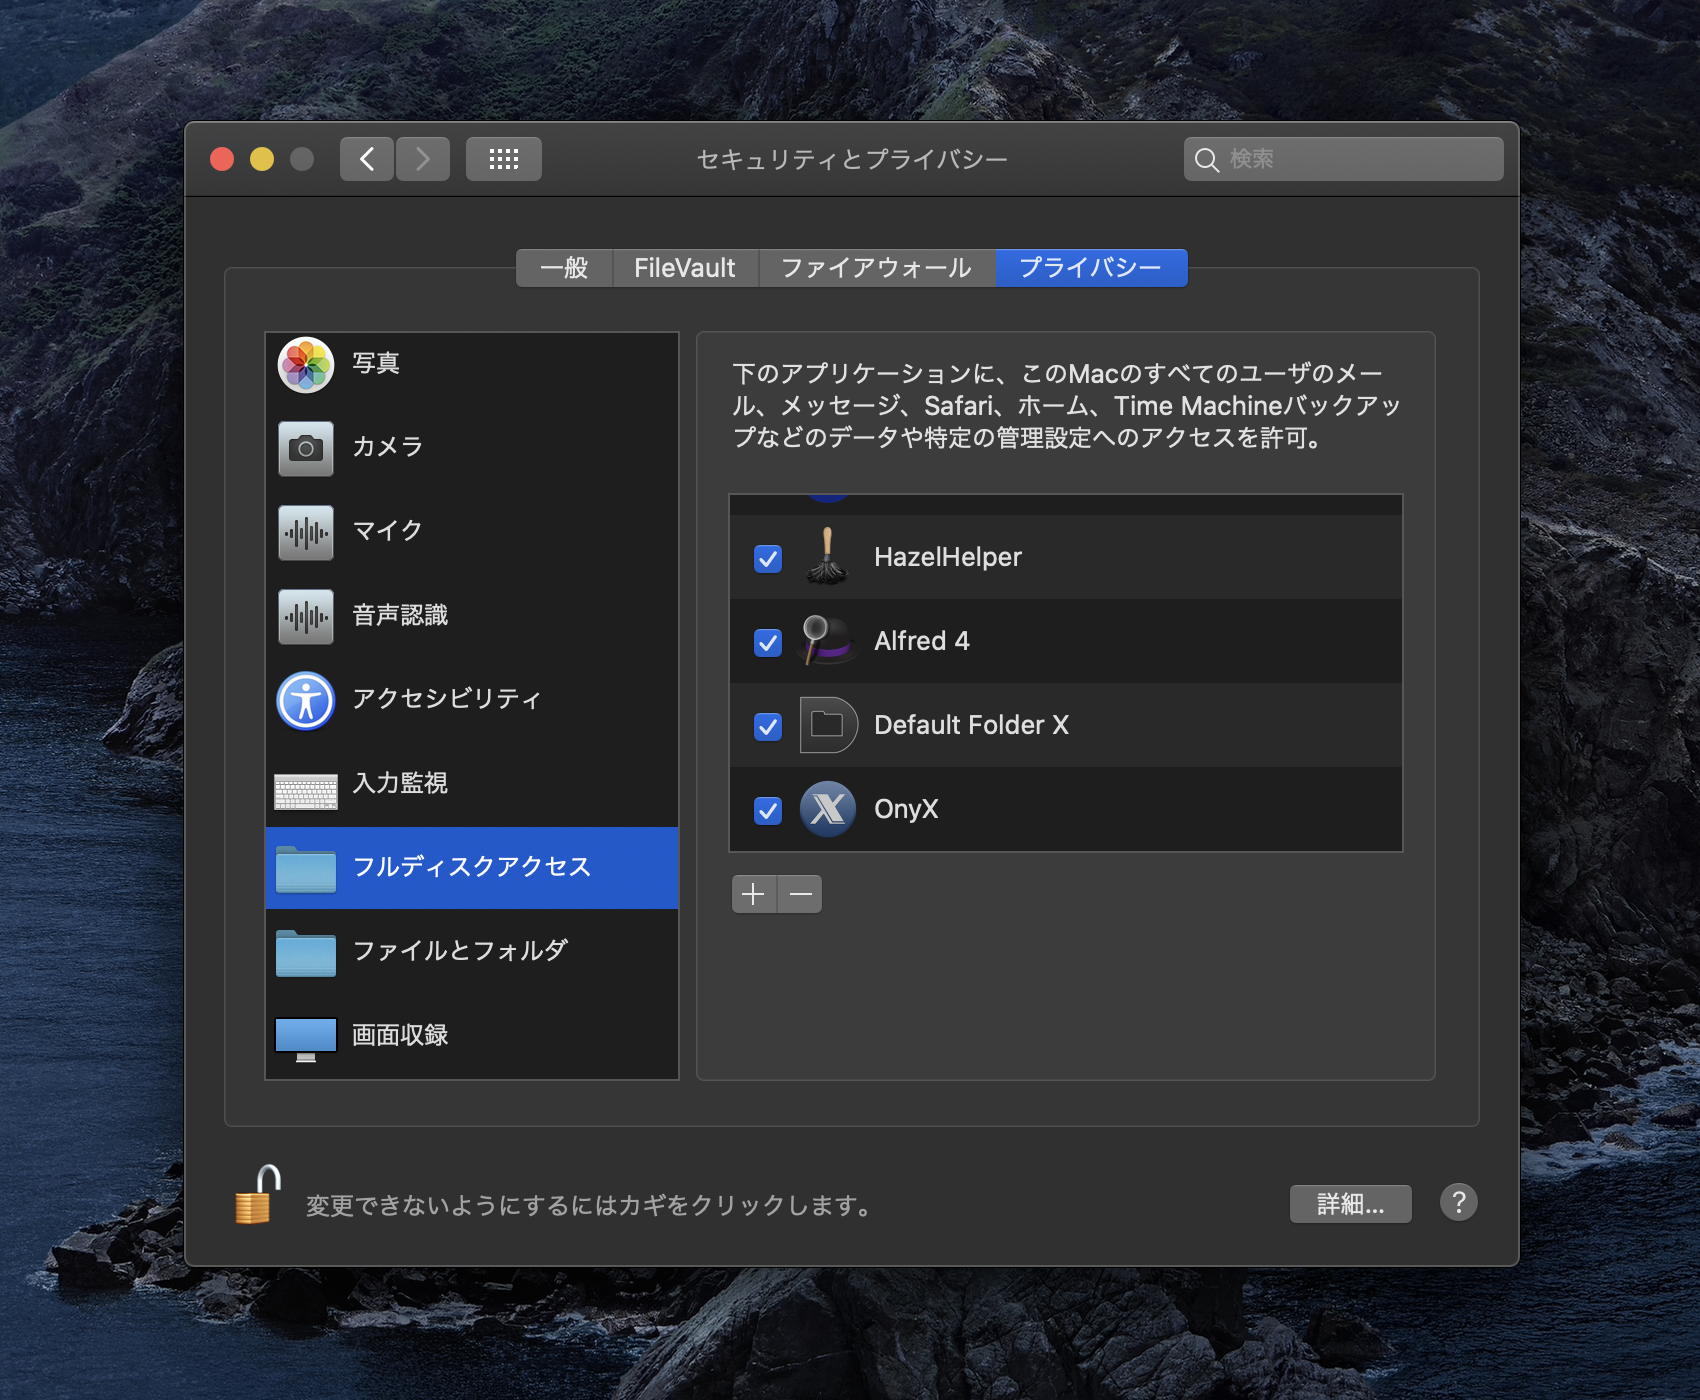The width and height of the screenshot is (1700, 1400).
Task: Switch to the FileVault tab
Action: coord(685,268)
